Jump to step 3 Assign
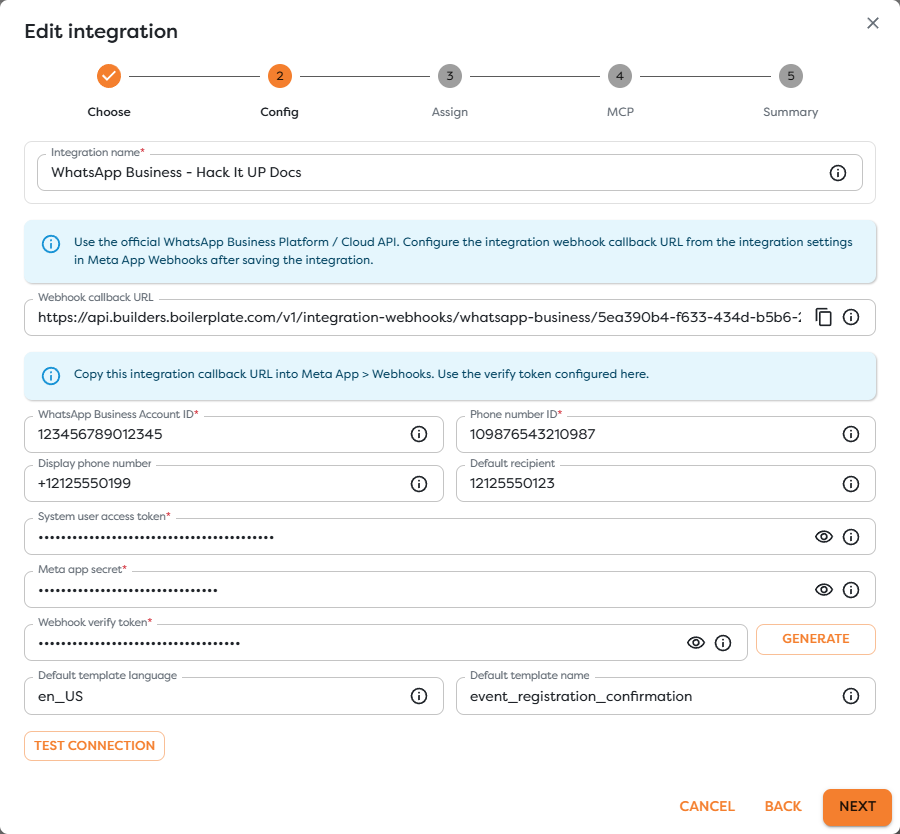900x834 pixels. (450, 76)
